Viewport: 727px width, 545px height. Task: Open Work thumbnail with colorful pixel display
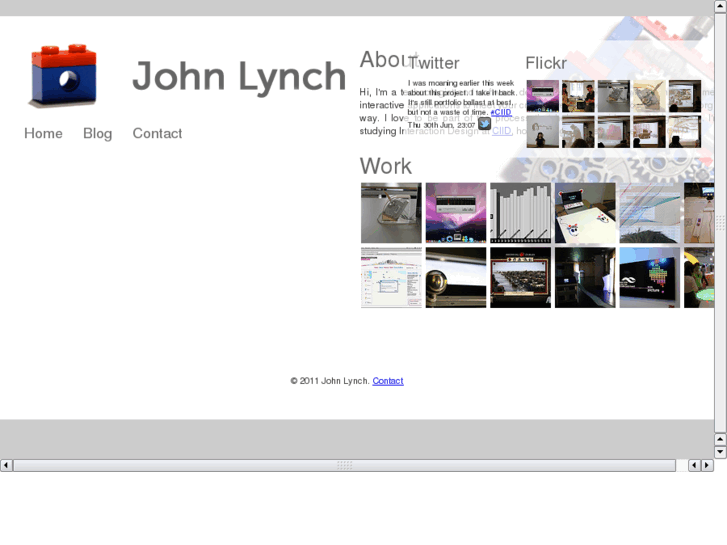[650, 277]
